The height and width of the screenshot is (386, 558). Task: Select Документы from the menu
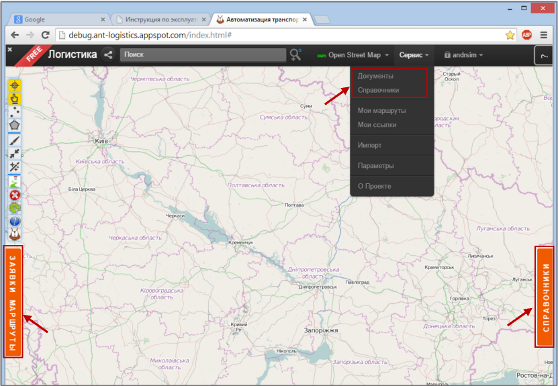pos(375,76)
